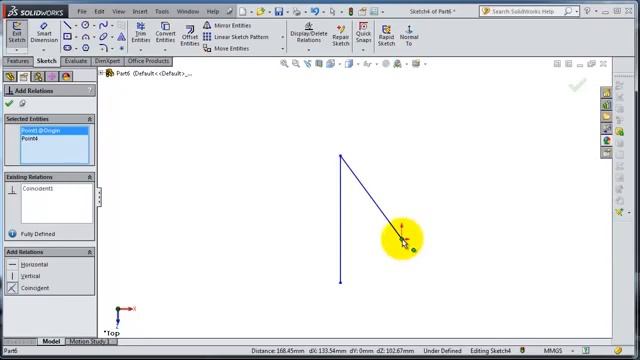Open Move Entities dropdown arrow

[282, 49]
